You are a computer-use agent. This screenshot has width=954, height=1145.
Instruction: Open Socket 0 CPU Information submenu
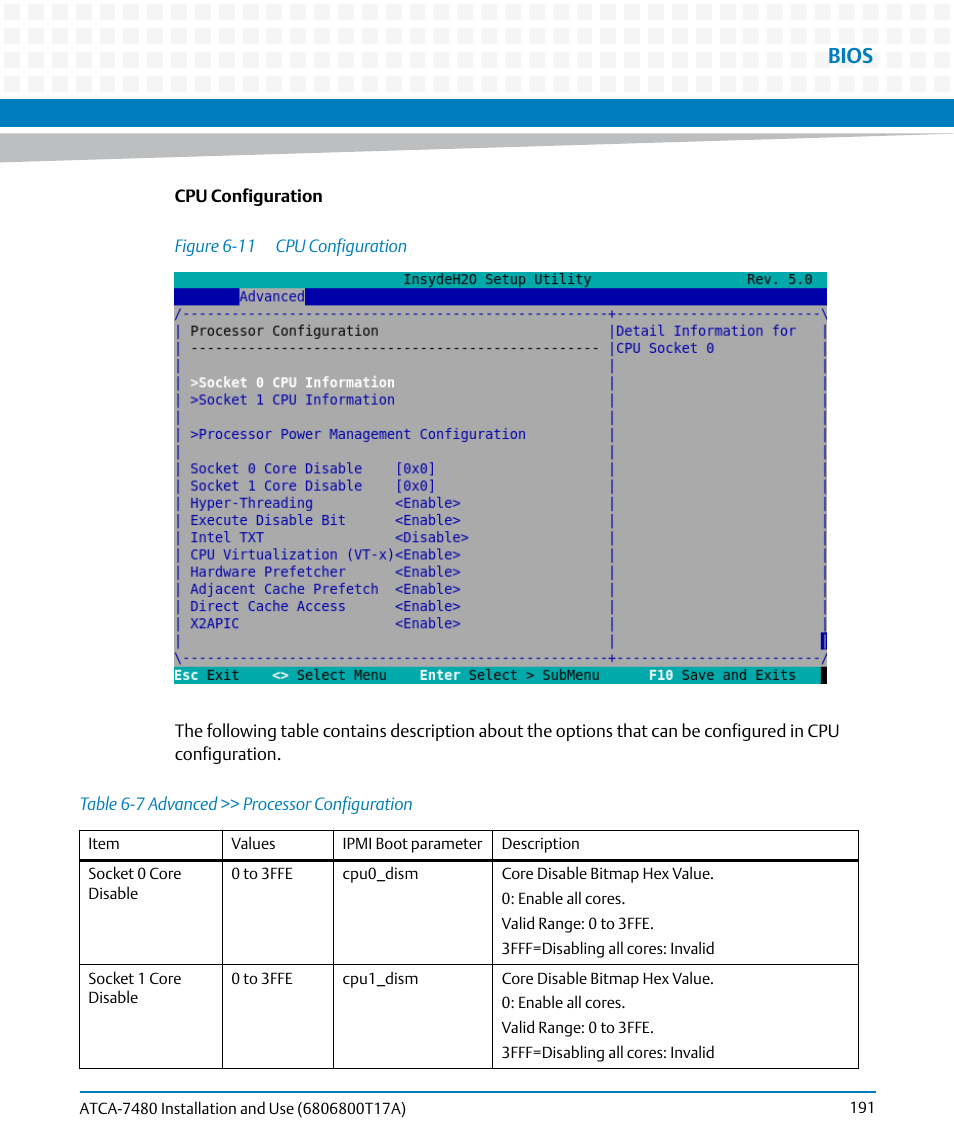(x=292, y=383)
